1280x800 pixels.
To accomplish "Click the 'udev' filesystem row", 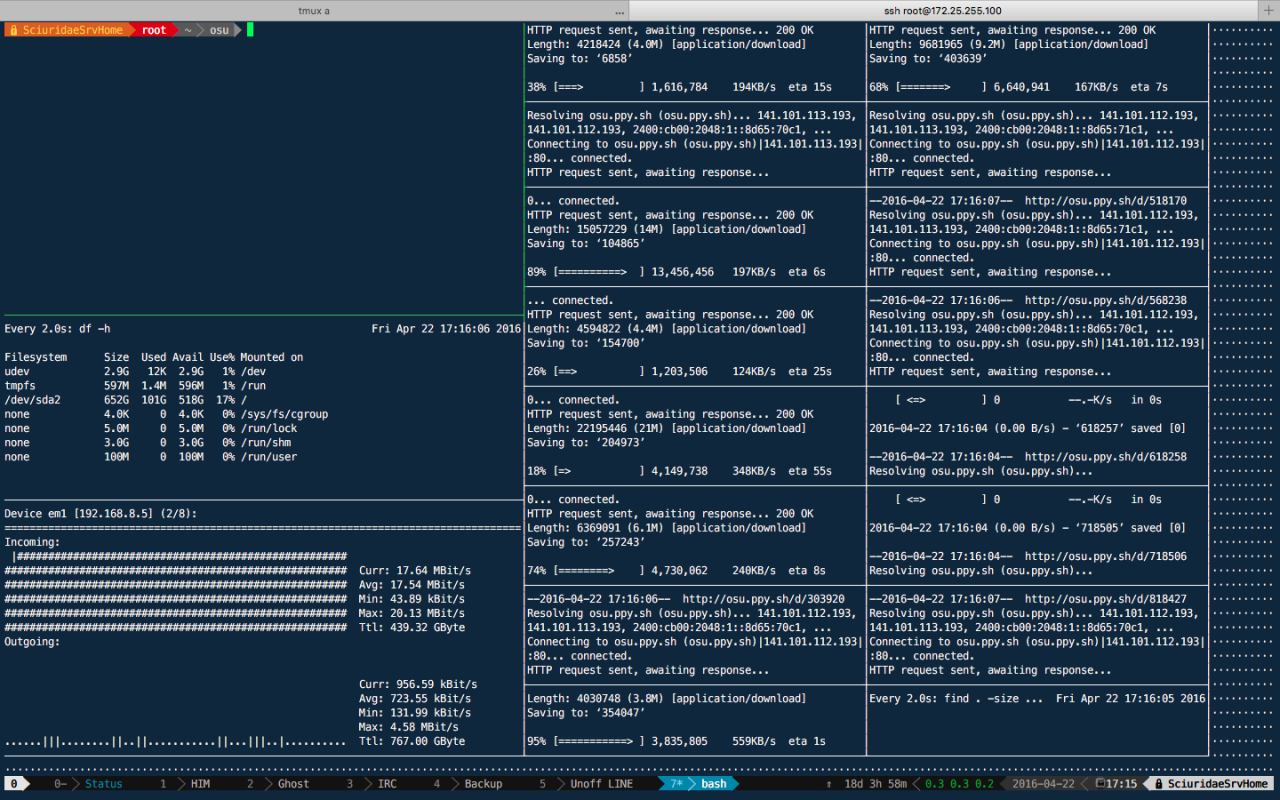I will point(135,372).
